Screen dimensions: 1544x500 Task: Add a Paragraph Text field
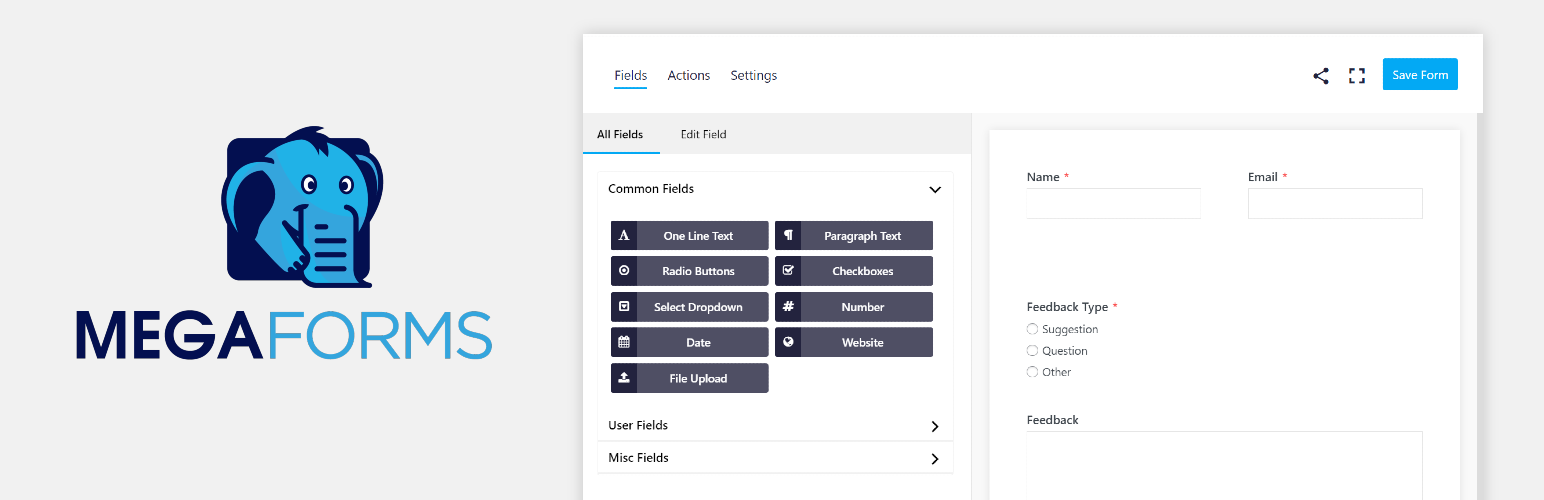click(x=854, y=236)
